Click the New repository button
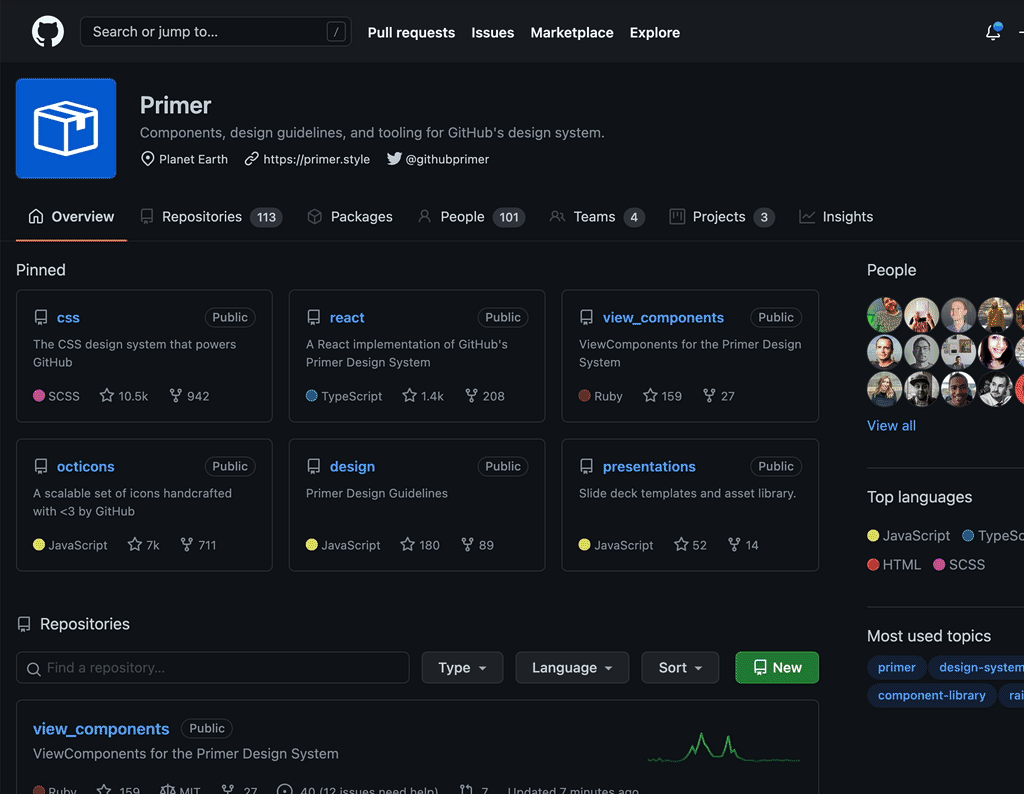The image size is (1024, 794). coord(777,667)
